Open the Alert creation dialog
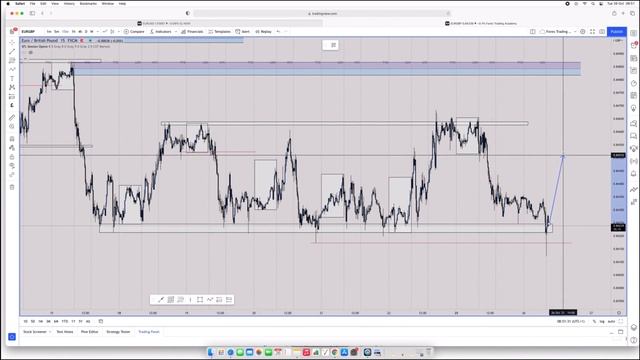Screen dimensions: 640x360 click(x=242, y=31)
